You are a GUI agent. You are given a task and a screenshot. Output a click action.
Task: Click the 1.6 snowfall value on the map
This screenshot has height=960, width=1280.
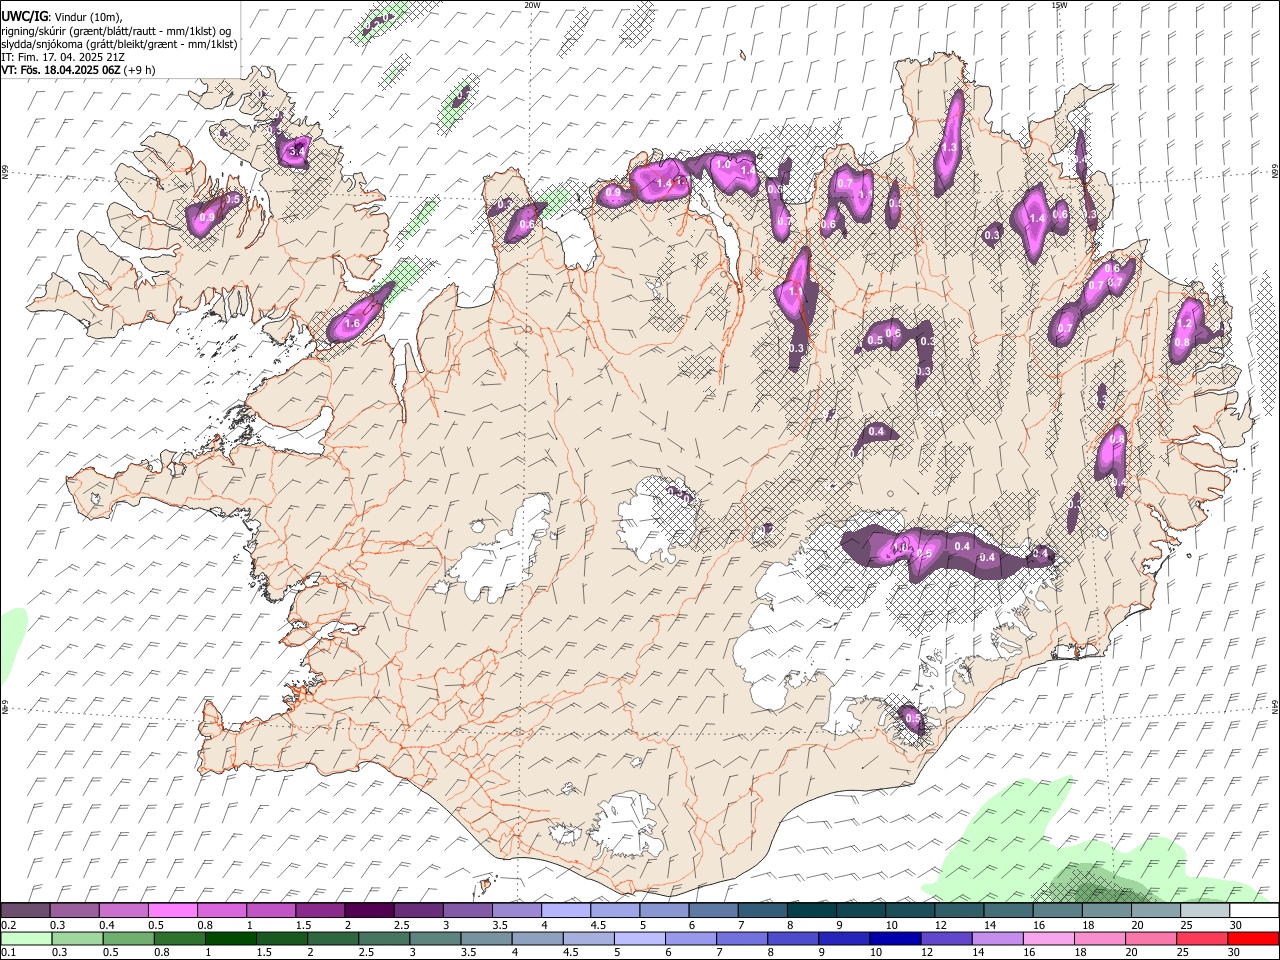click(352, 324)
